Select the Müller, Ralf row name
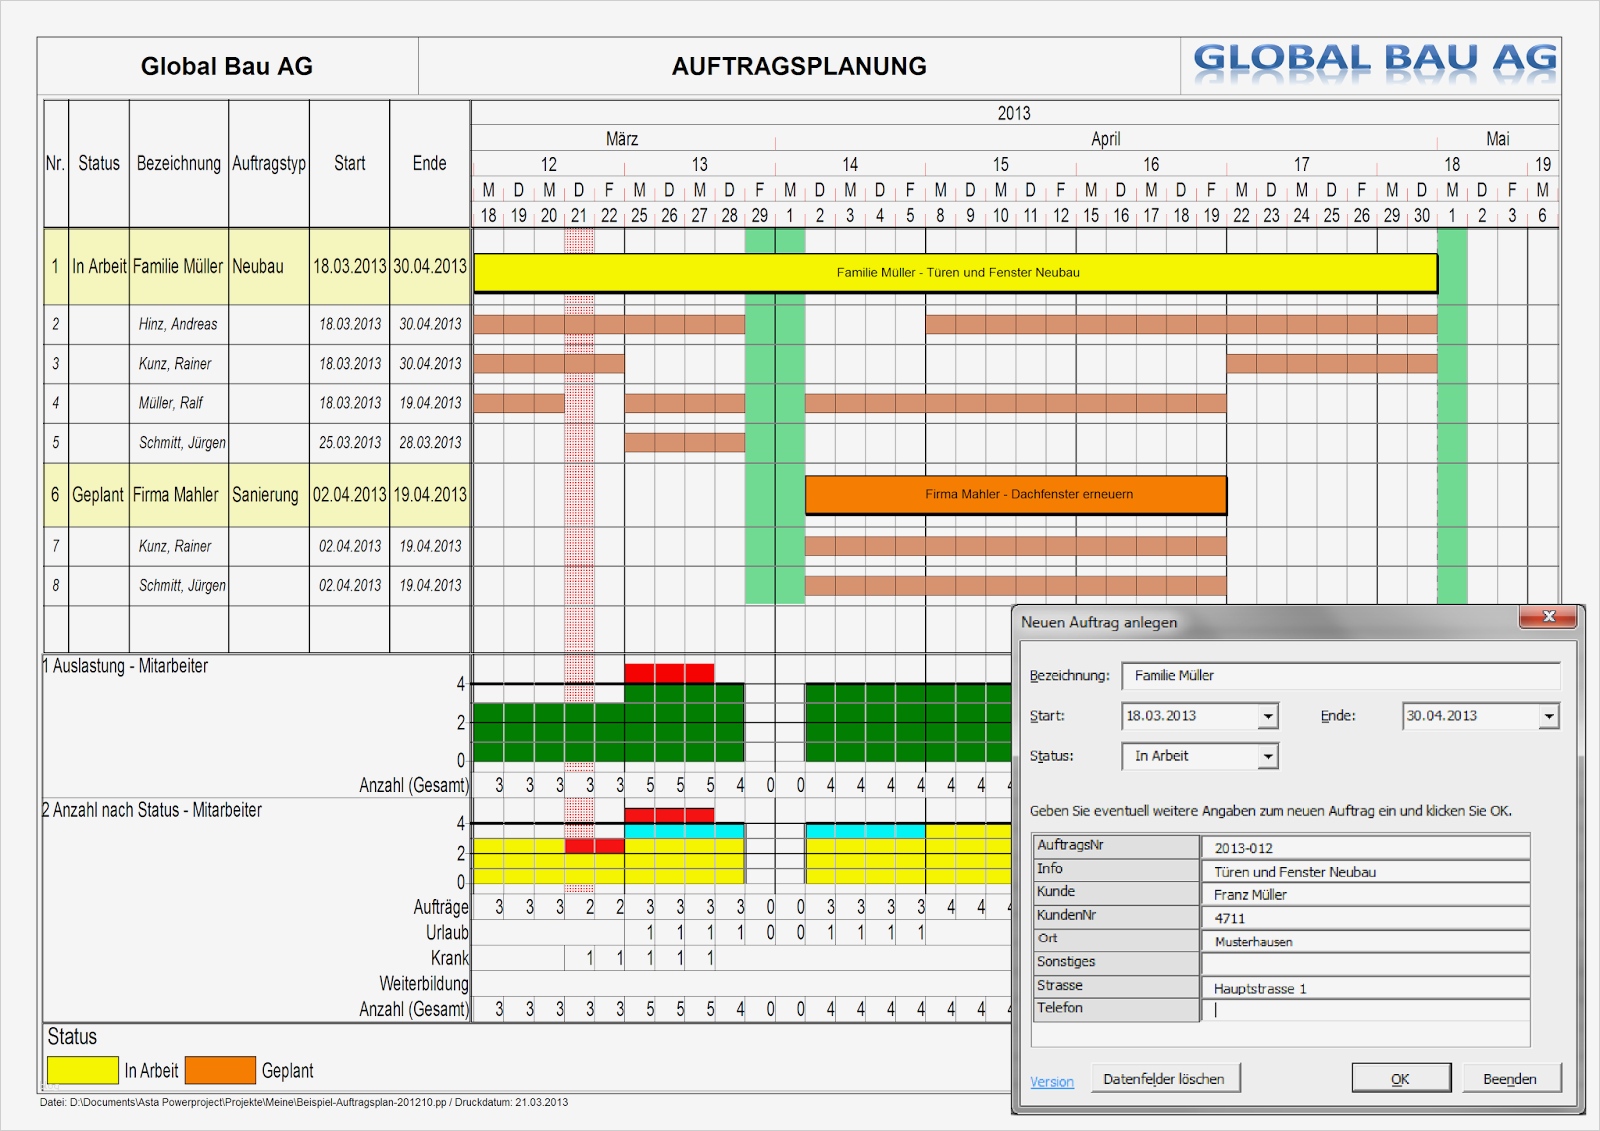The image size is (1600, 1131). point(171,403)
